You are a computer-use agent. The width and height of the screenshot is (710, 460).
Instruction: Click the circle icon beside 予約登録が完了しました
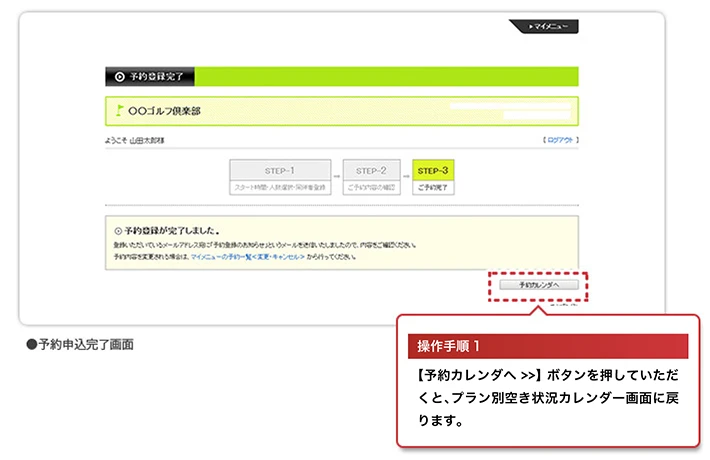point(118,229)
